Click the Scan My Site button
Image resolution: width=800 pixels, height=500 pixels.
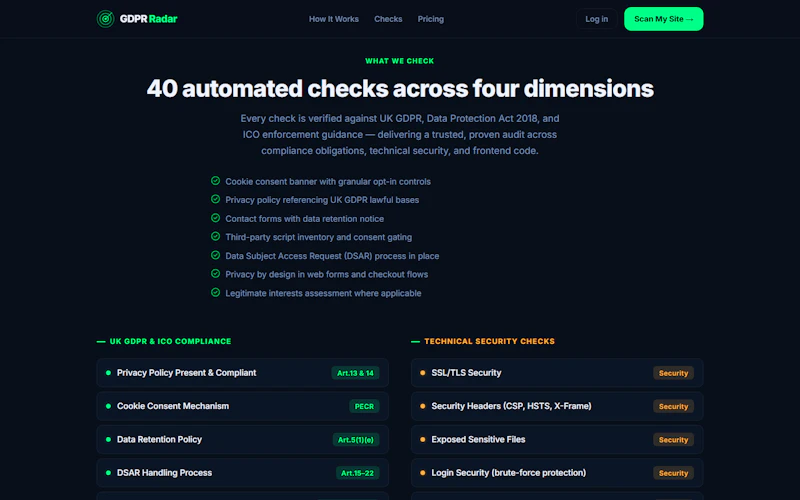point(663,19)
